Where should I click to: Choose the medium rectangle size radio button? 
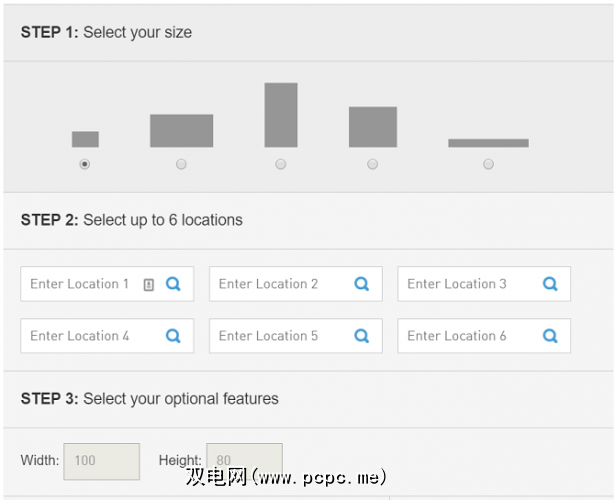(x=373, y=164)
